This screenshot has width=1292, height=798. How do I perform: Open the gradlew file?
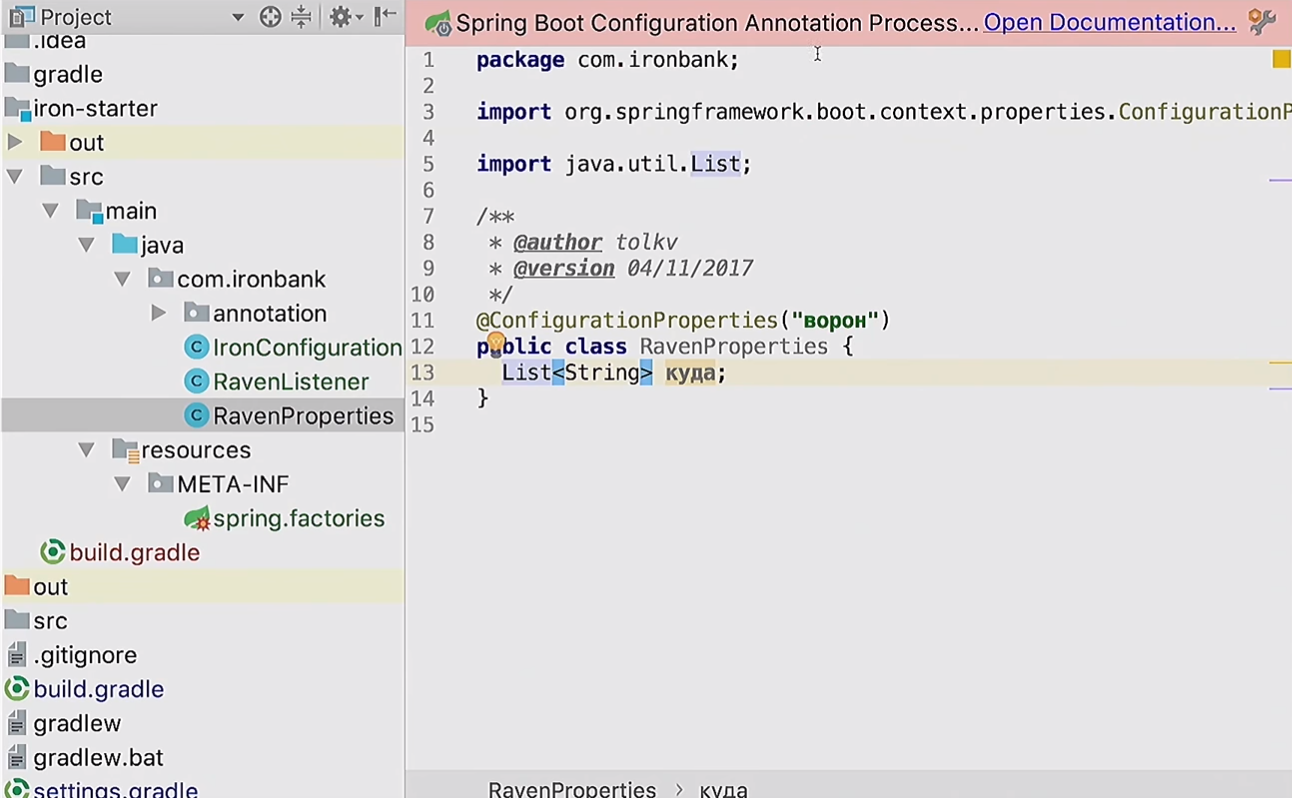pos(77,724)
